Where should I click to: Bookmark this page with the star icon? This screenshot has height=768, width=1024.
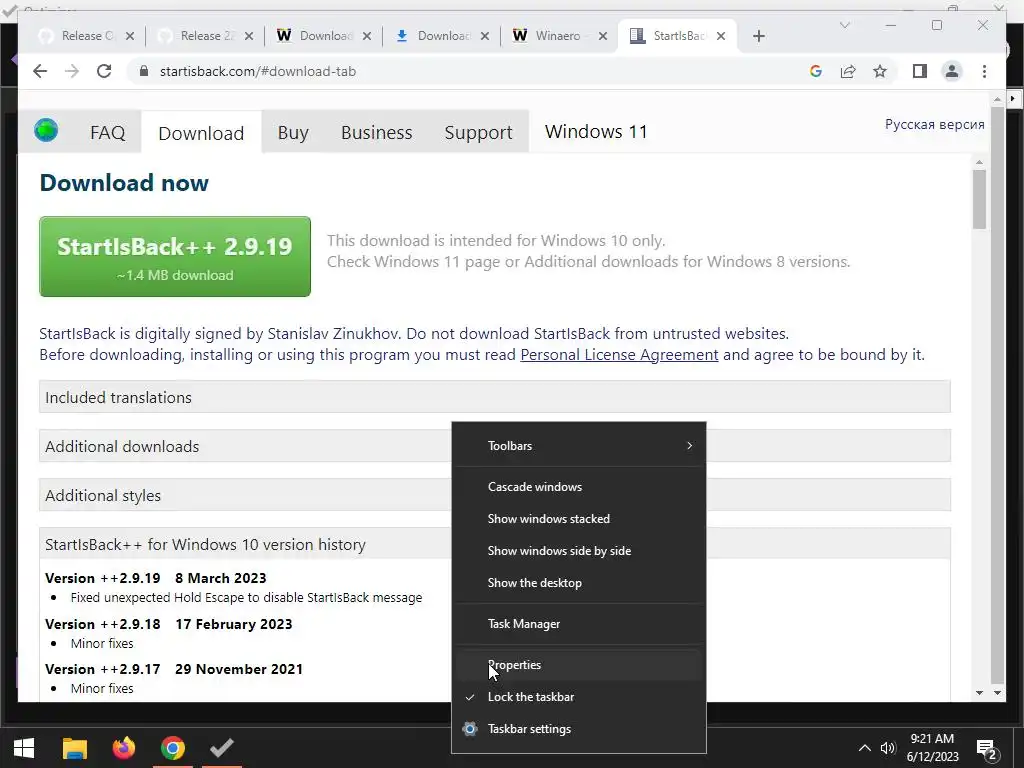coord(880,71)
